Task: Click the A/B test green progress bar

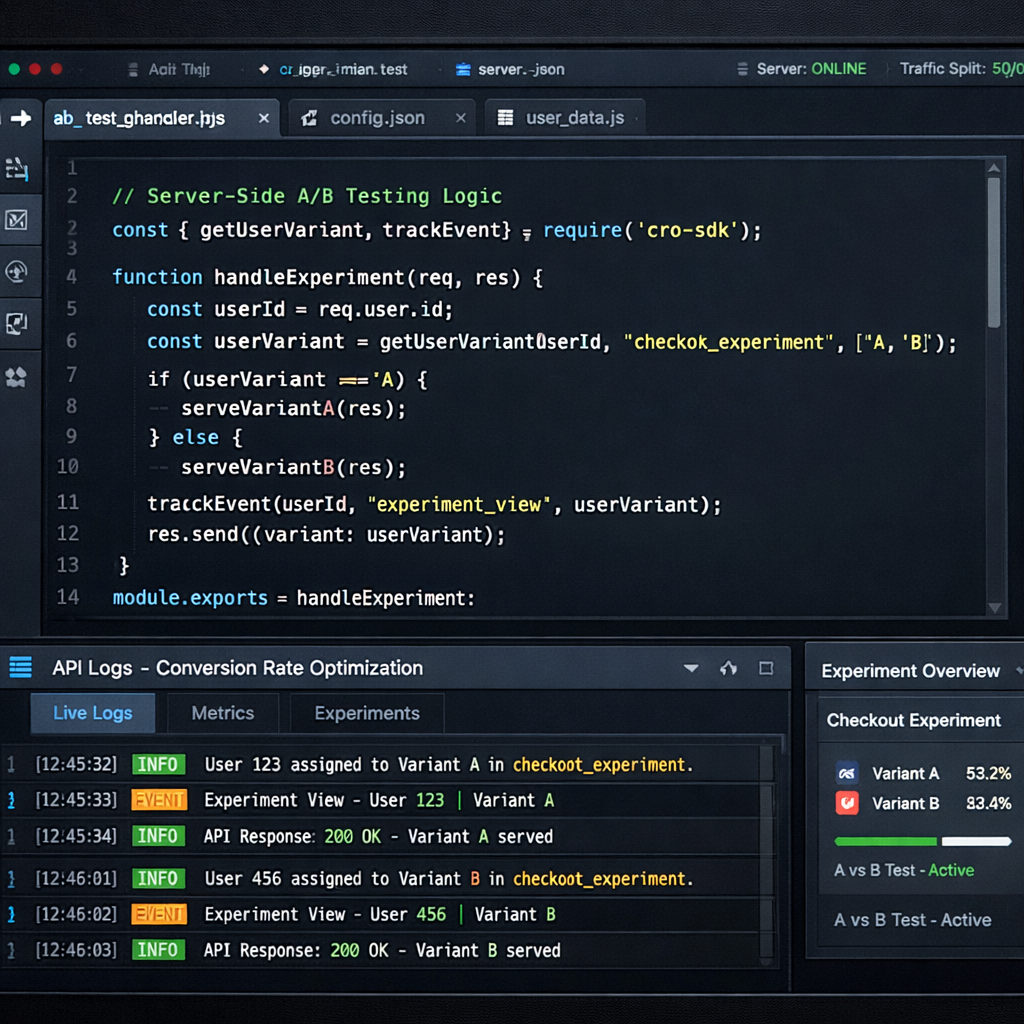Action: 885,841
